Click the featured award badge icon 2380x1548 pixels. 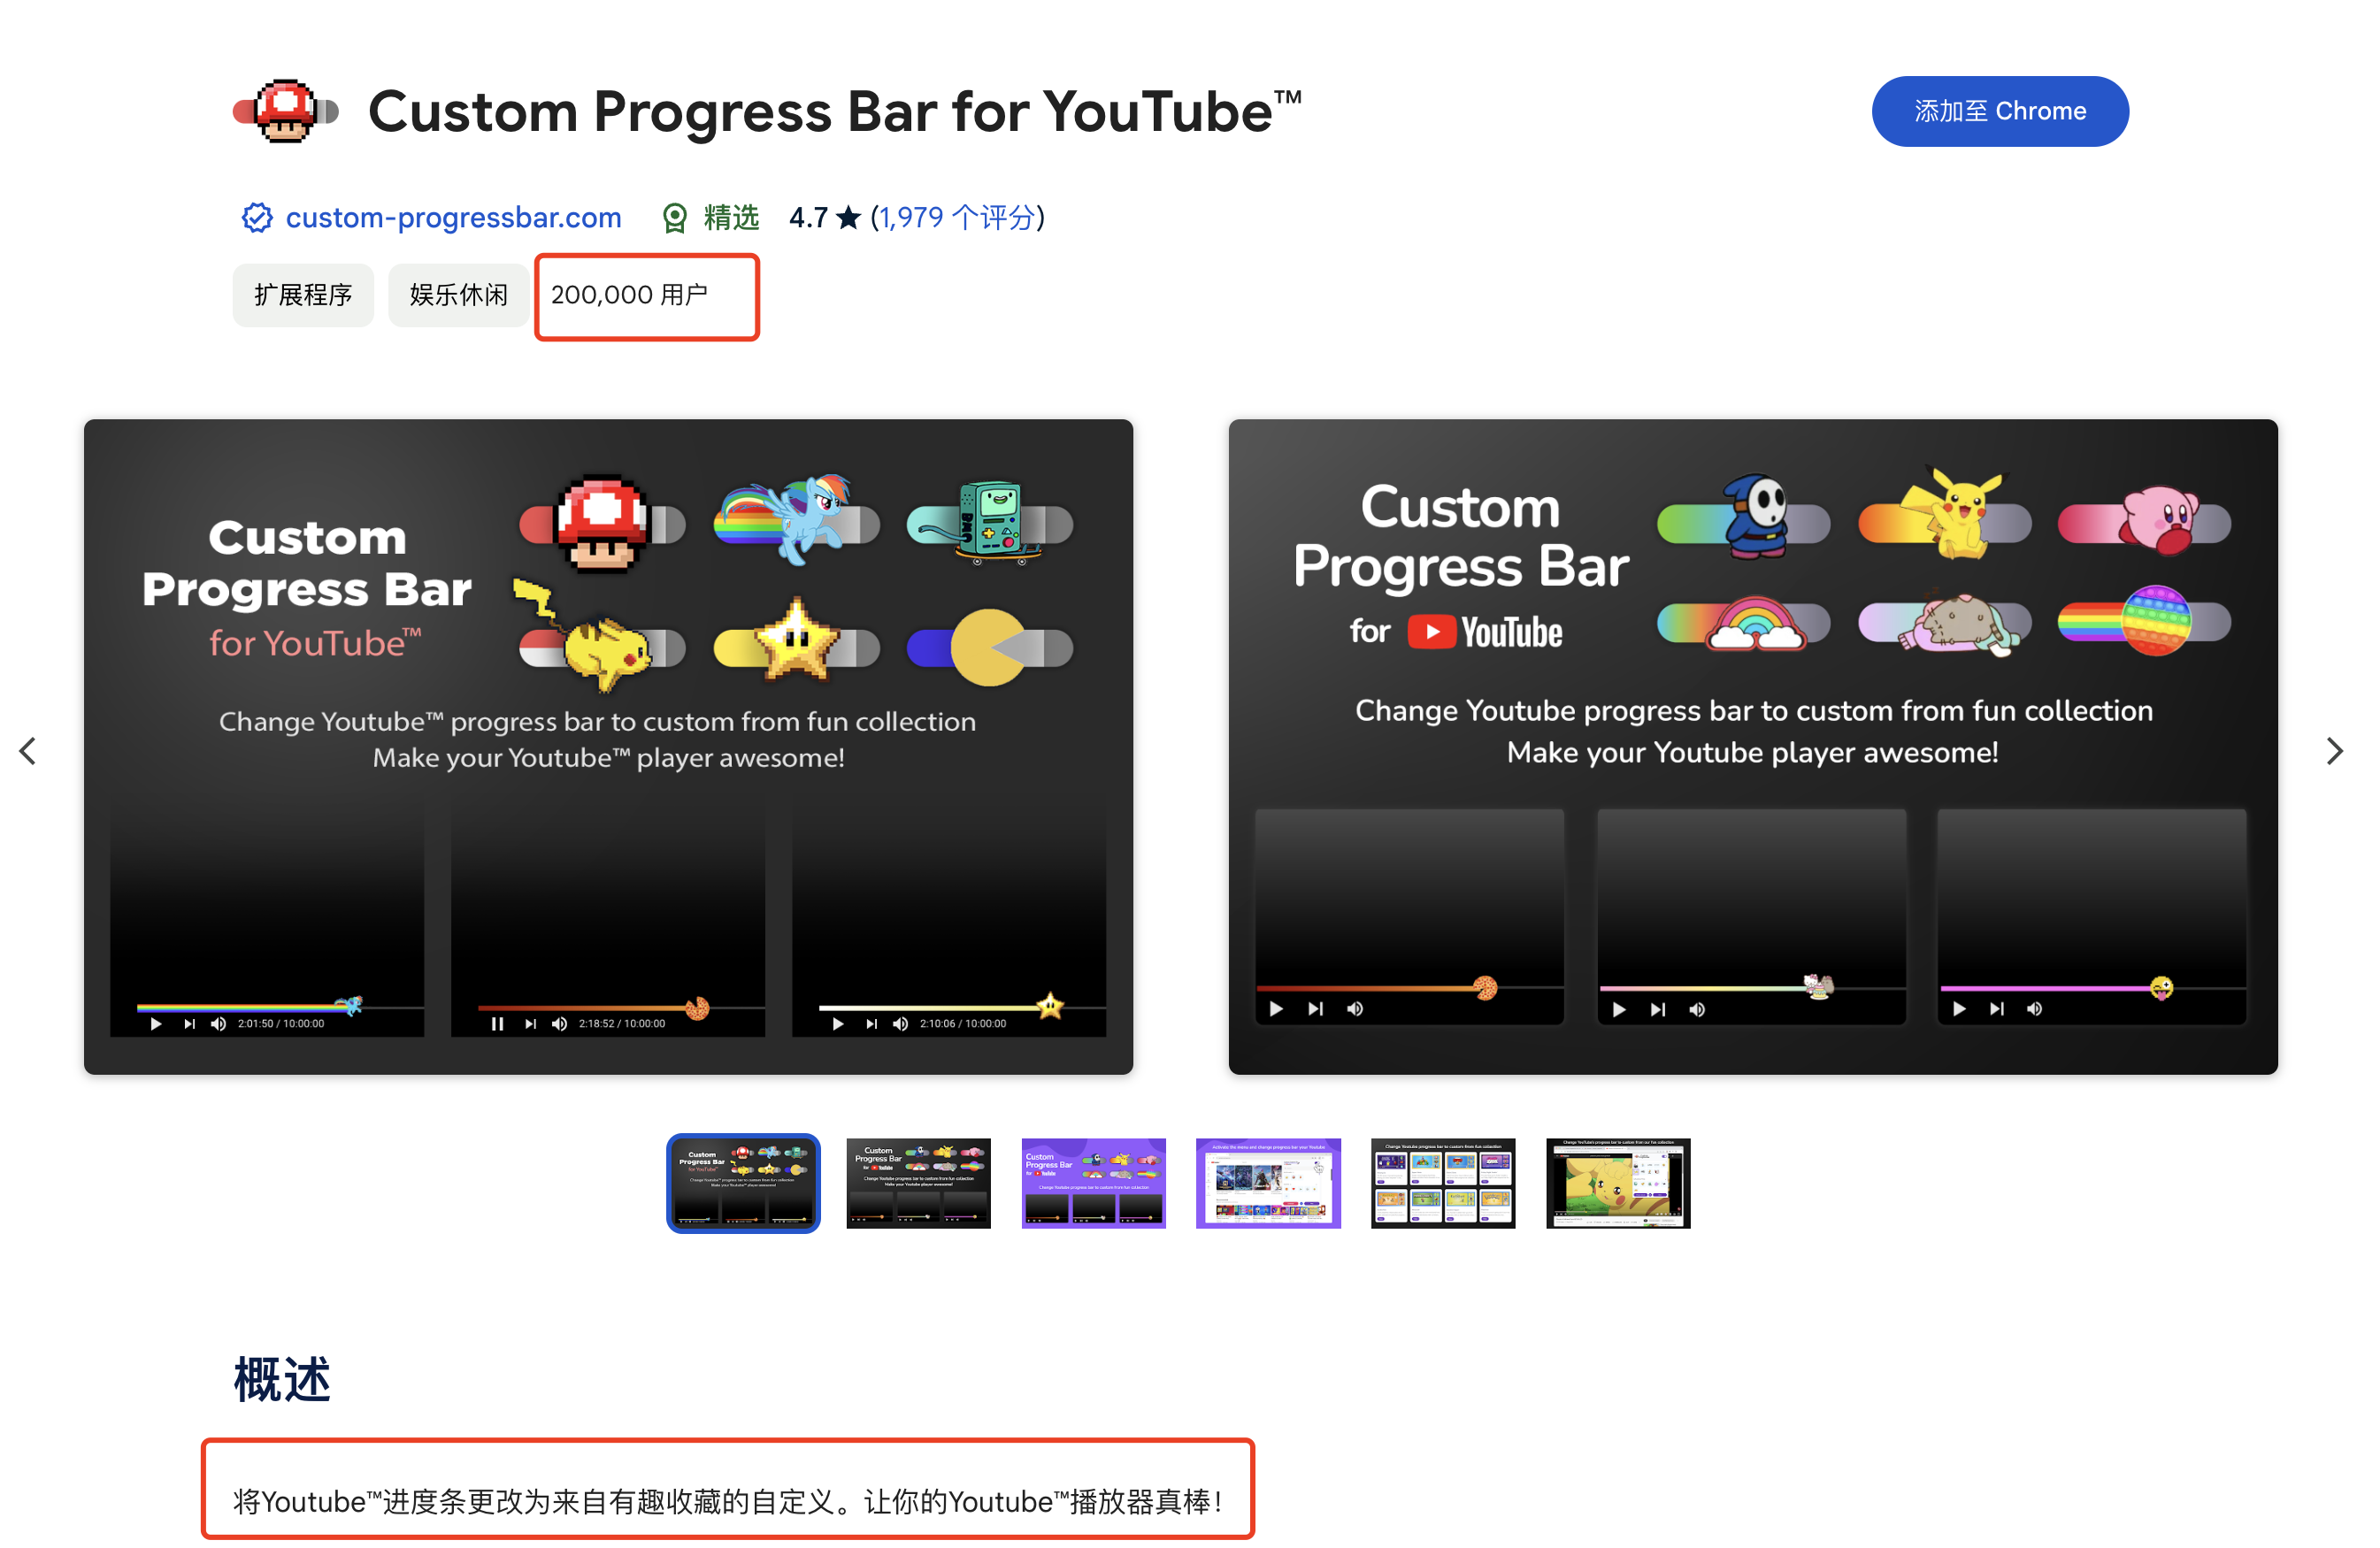675,217
